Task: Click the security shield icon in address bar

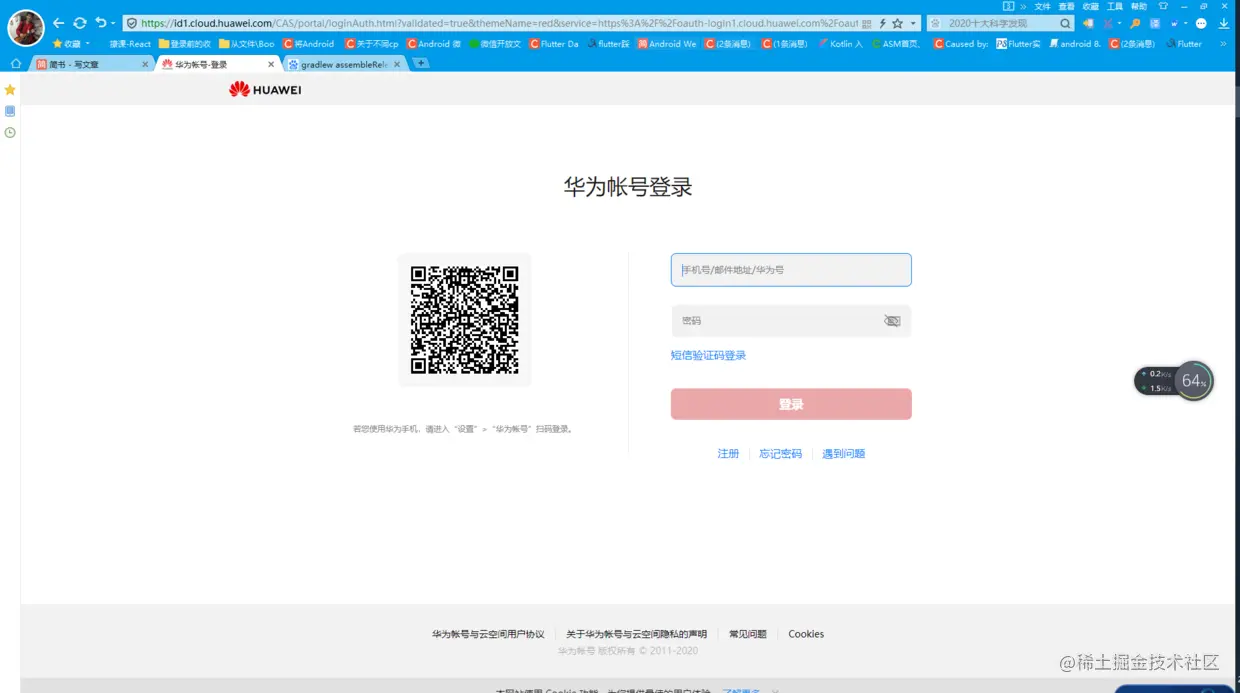Action: pyautogui.click(x=131, y=23)
